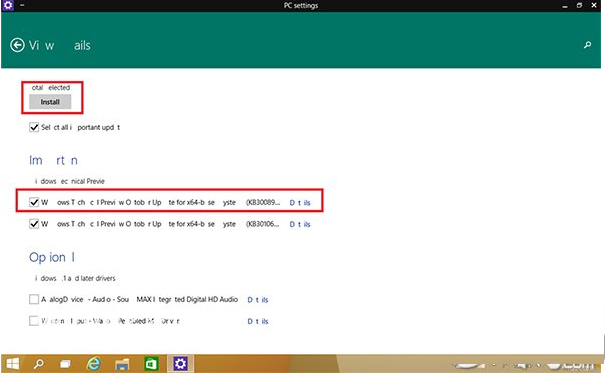Viewport: 605px width, 373px height.
Task: Open search with the magnifier icon
Action: click(587, 45)
